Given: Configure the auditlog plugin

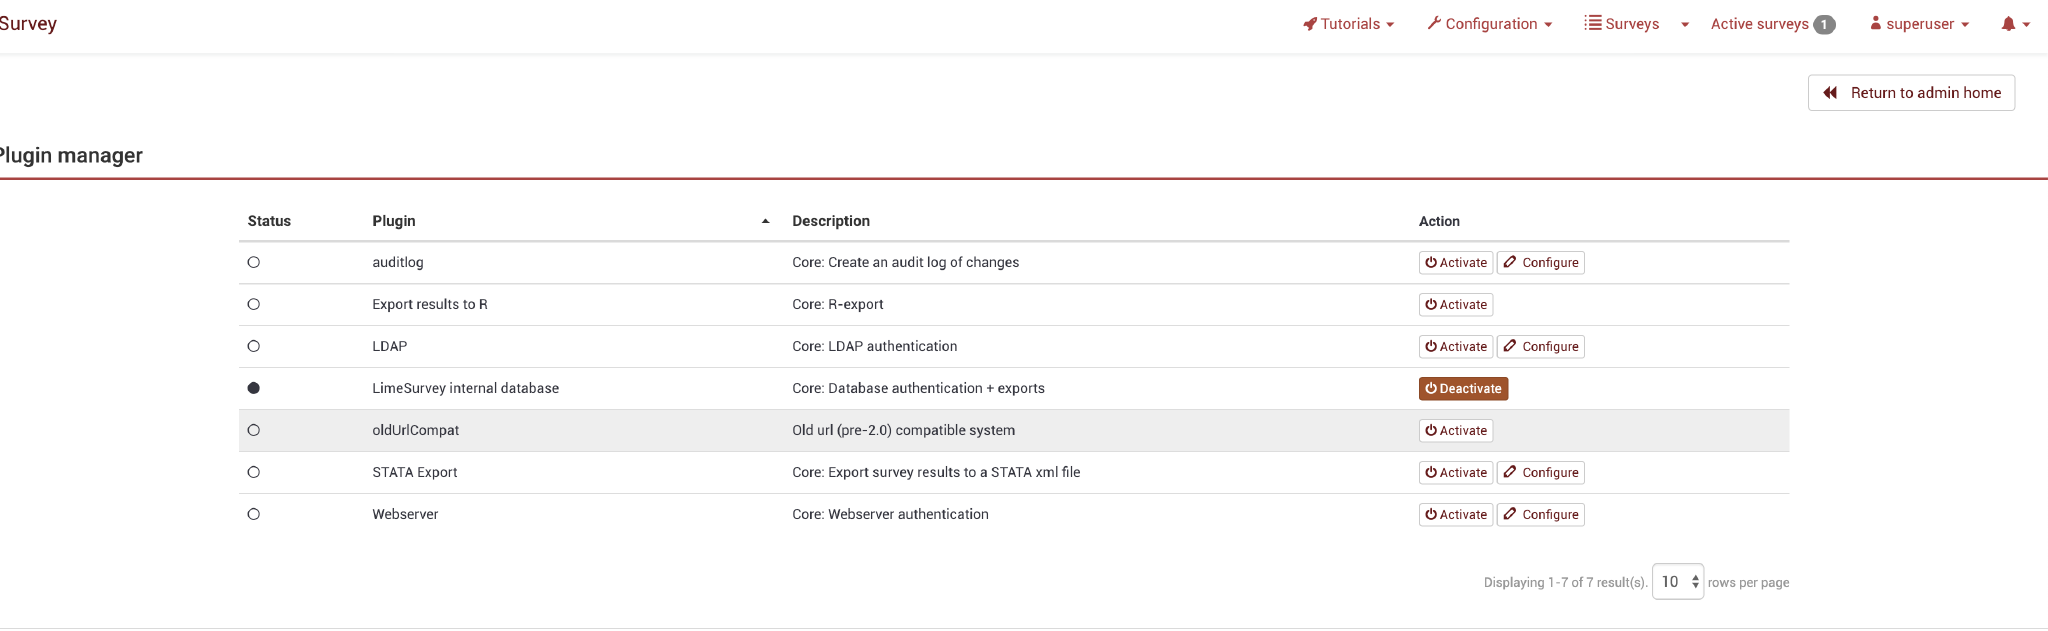Looking at the screenshot, I should coord(1540,262).
